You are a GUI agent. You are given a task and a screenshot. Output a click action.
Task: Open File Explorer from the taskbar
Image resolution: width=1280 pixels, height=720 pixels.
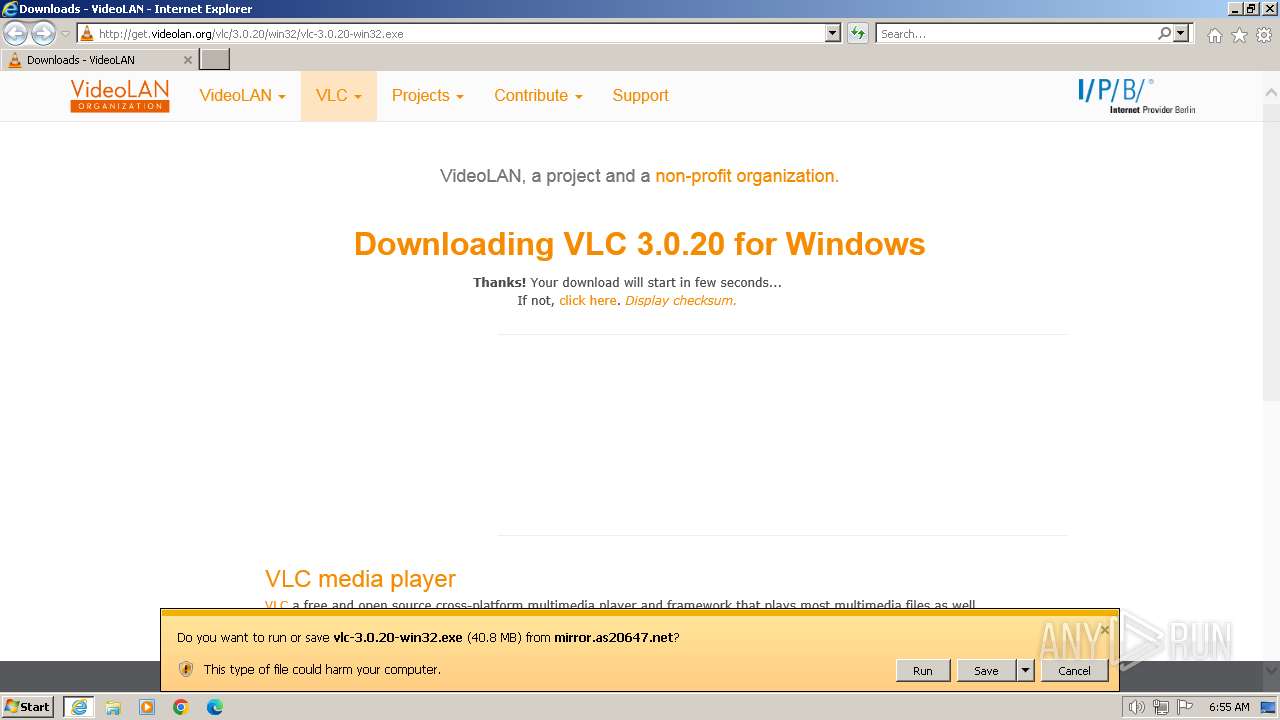pyautogui.click(x=113, y=707)
